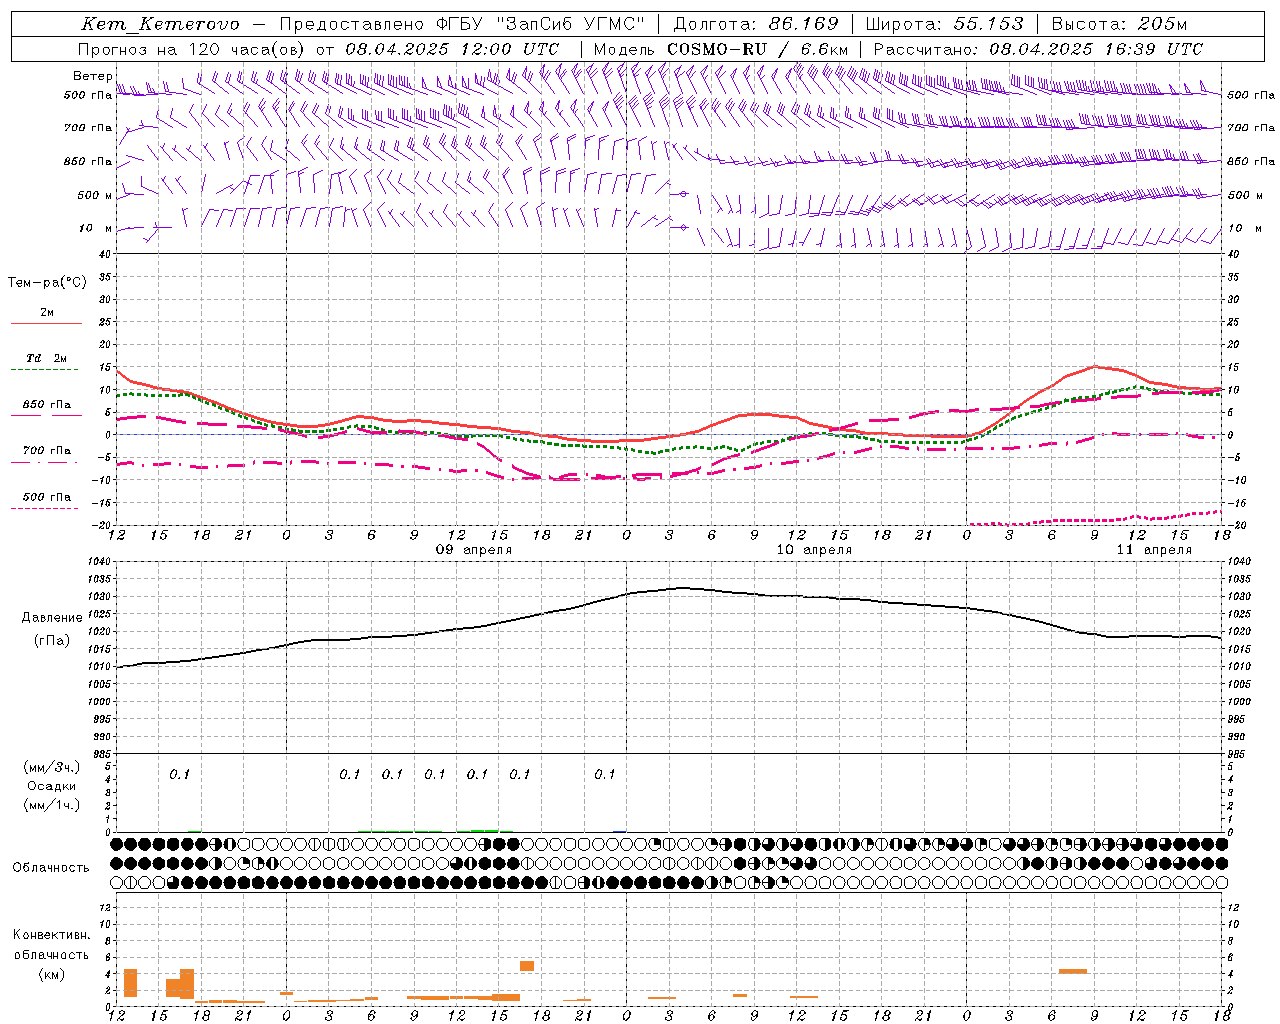Click the Ветер panel label
This screenshot has width=1280, height=1024.
92,76
